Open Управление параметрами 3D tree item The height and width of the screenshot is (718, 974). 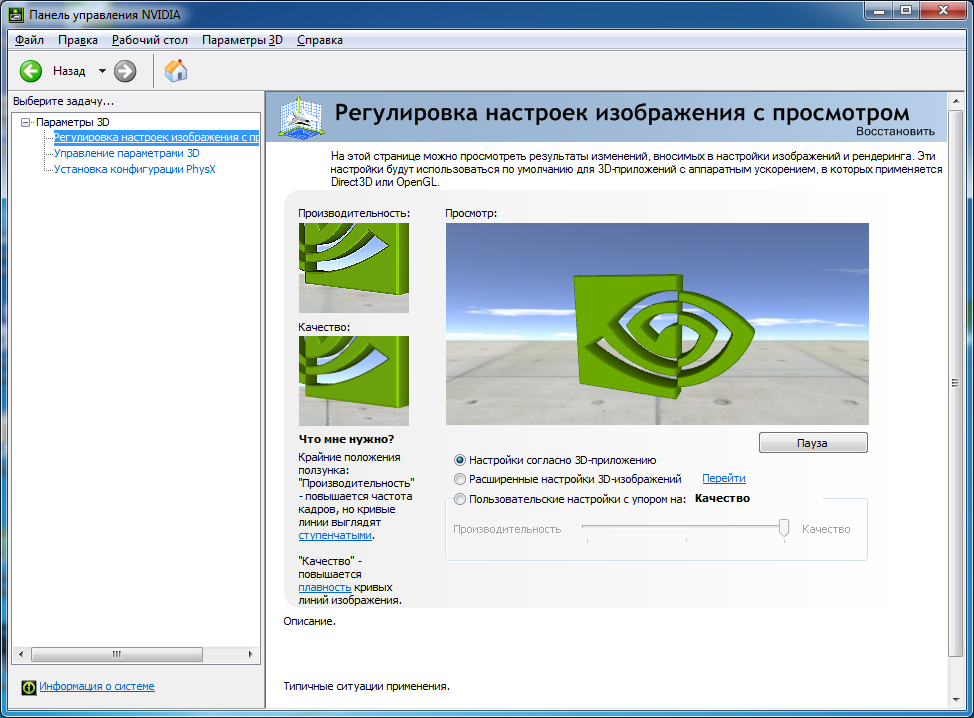(x=127, y=153)
